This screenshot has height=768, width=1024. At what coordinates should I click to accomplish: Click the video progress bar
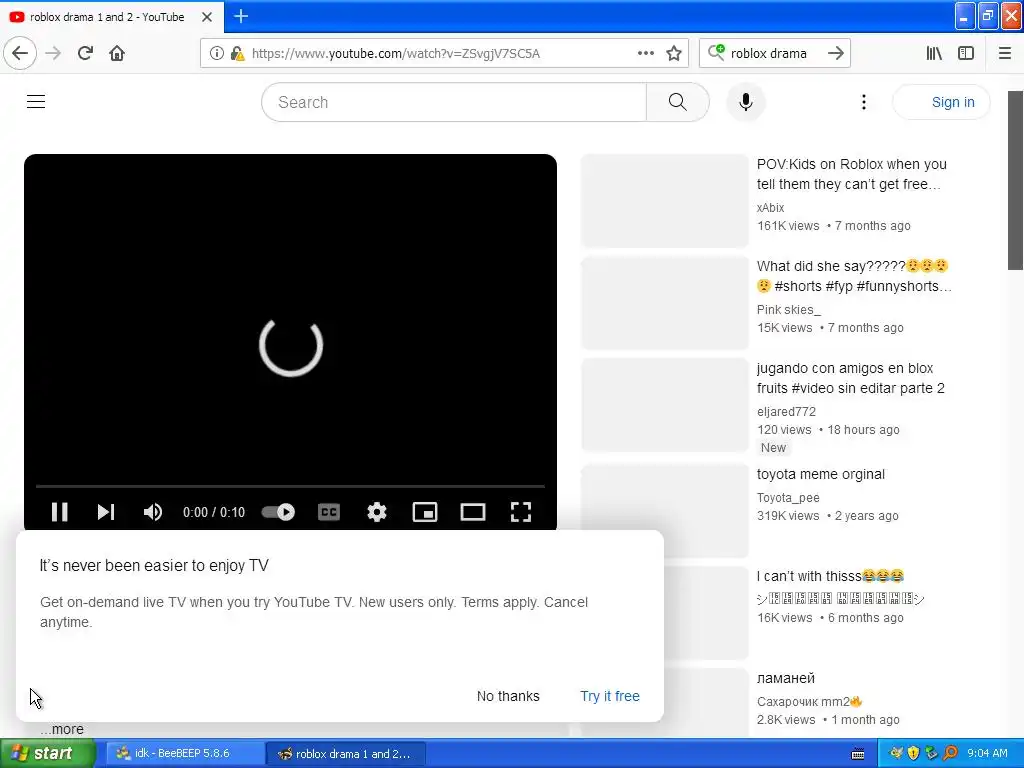pos(290,487)
